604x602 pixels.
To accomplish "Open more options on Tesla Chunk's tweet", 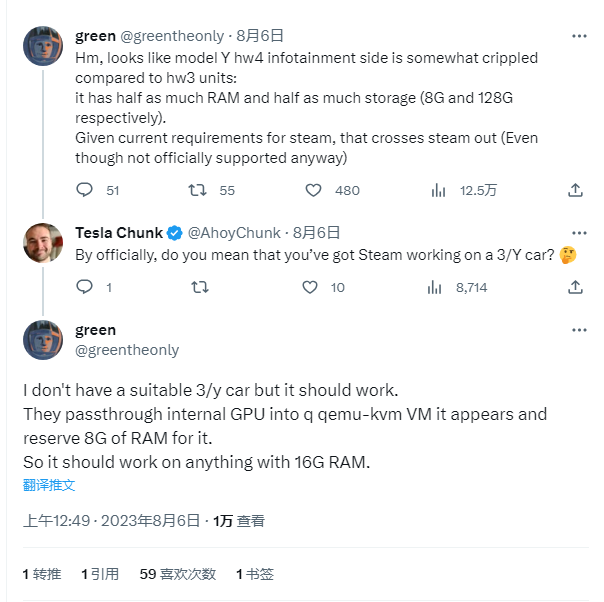I will click(x=579, y=233).
